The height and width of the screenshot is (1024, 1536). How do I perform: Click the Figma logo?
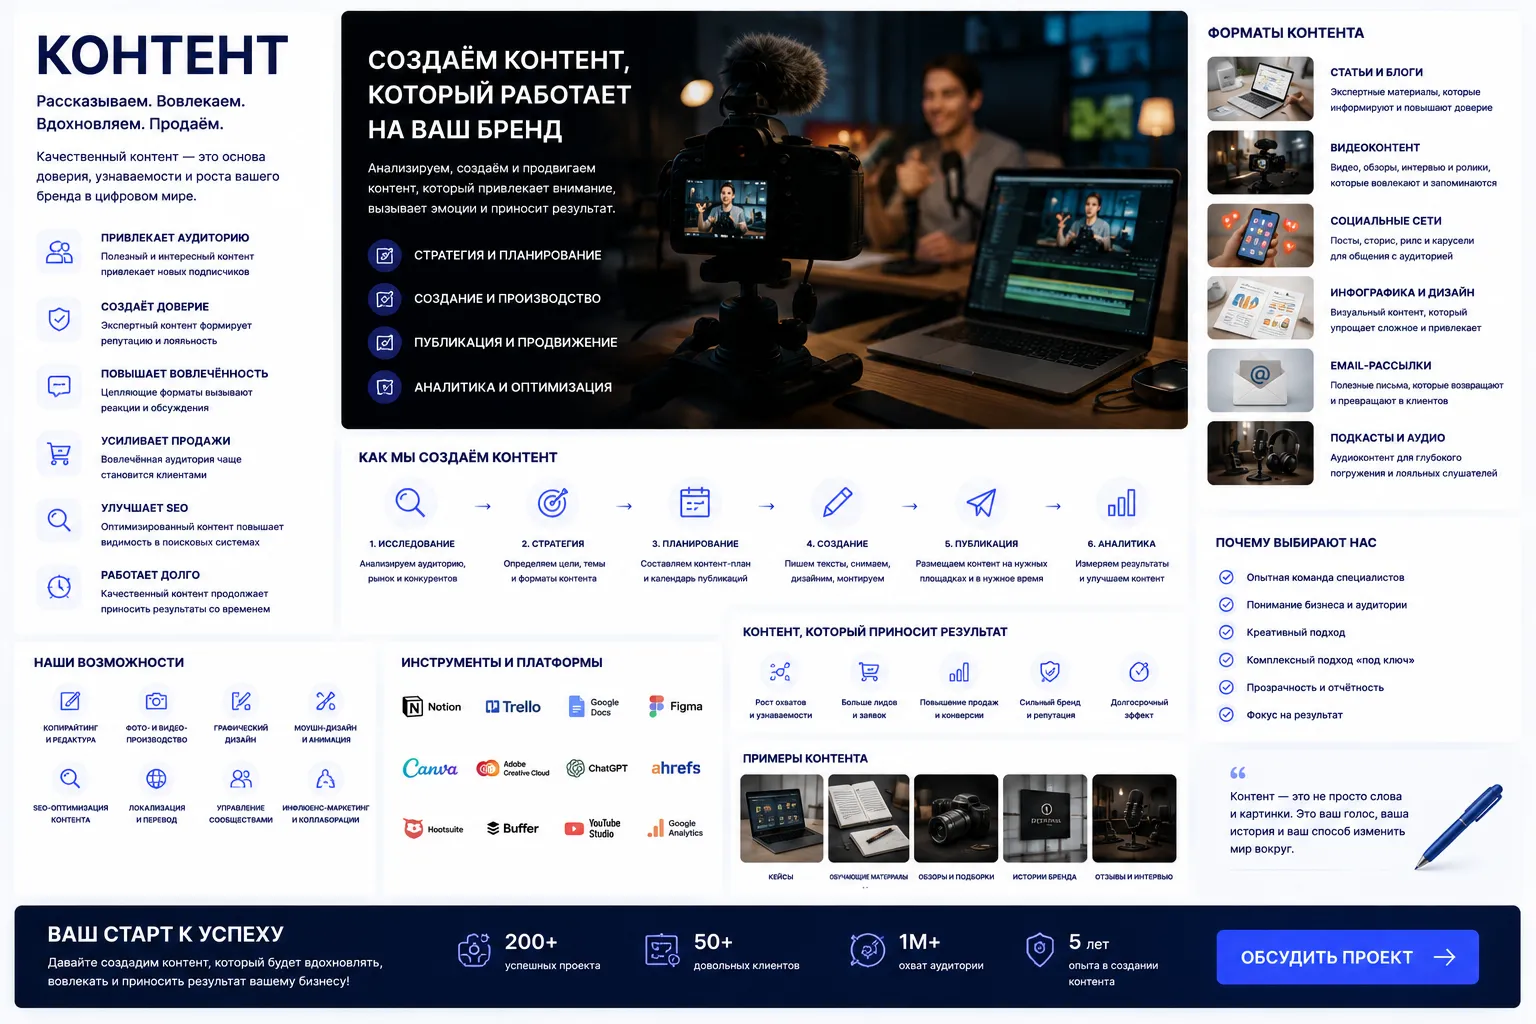(x=676, y=706)
